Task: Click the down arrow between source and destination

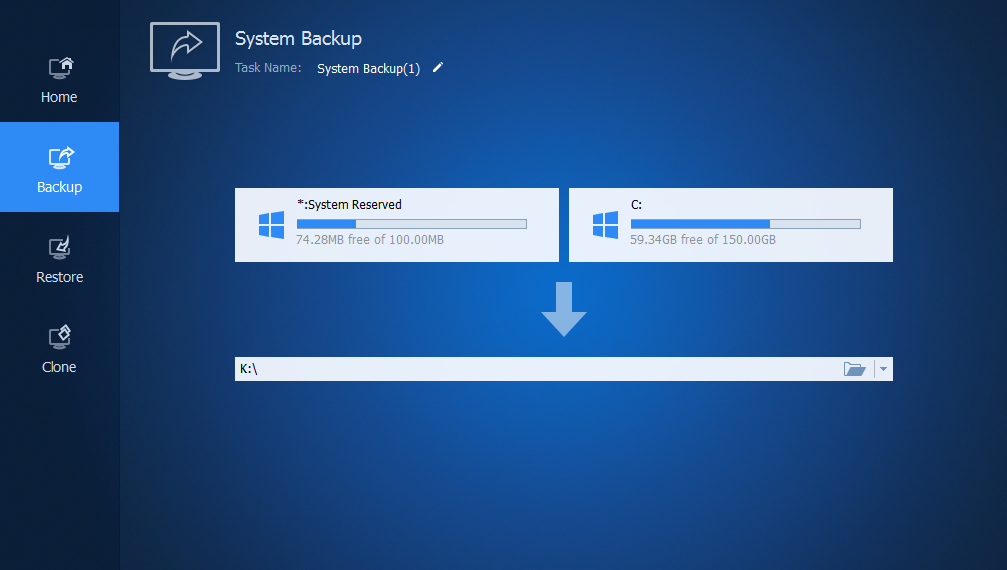Action: (x=564, y=309)
